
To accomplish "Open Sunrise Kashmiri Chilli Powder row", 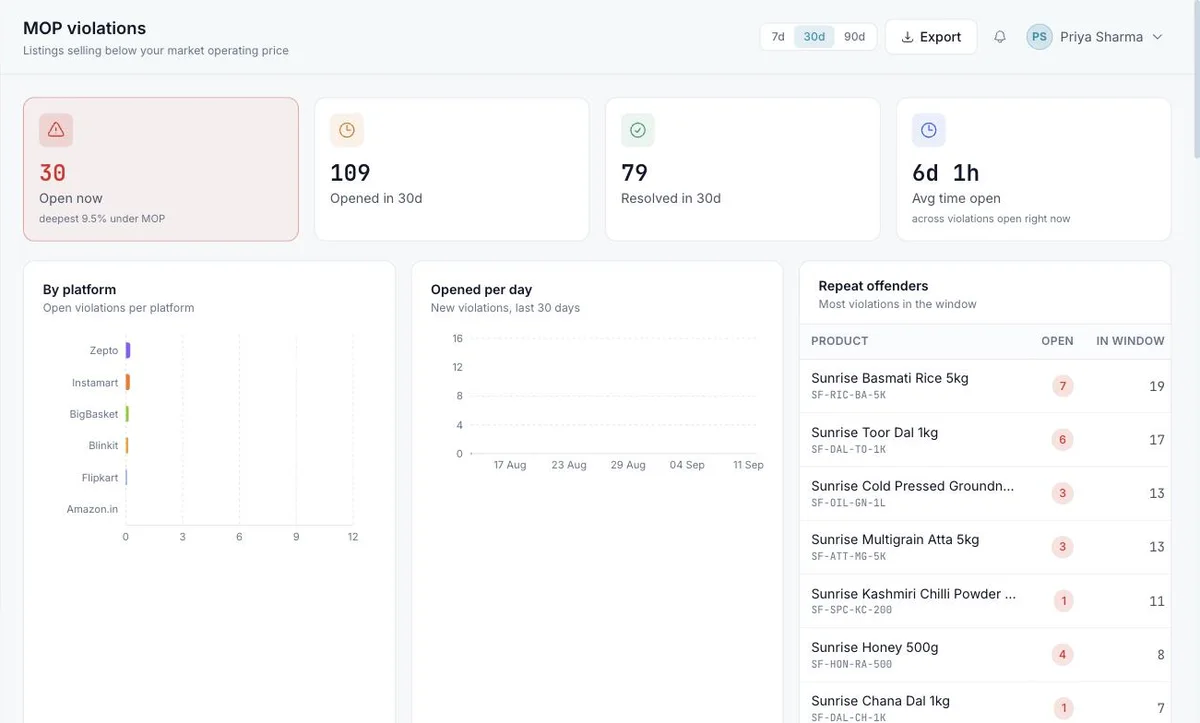I will tap(985, 601).
